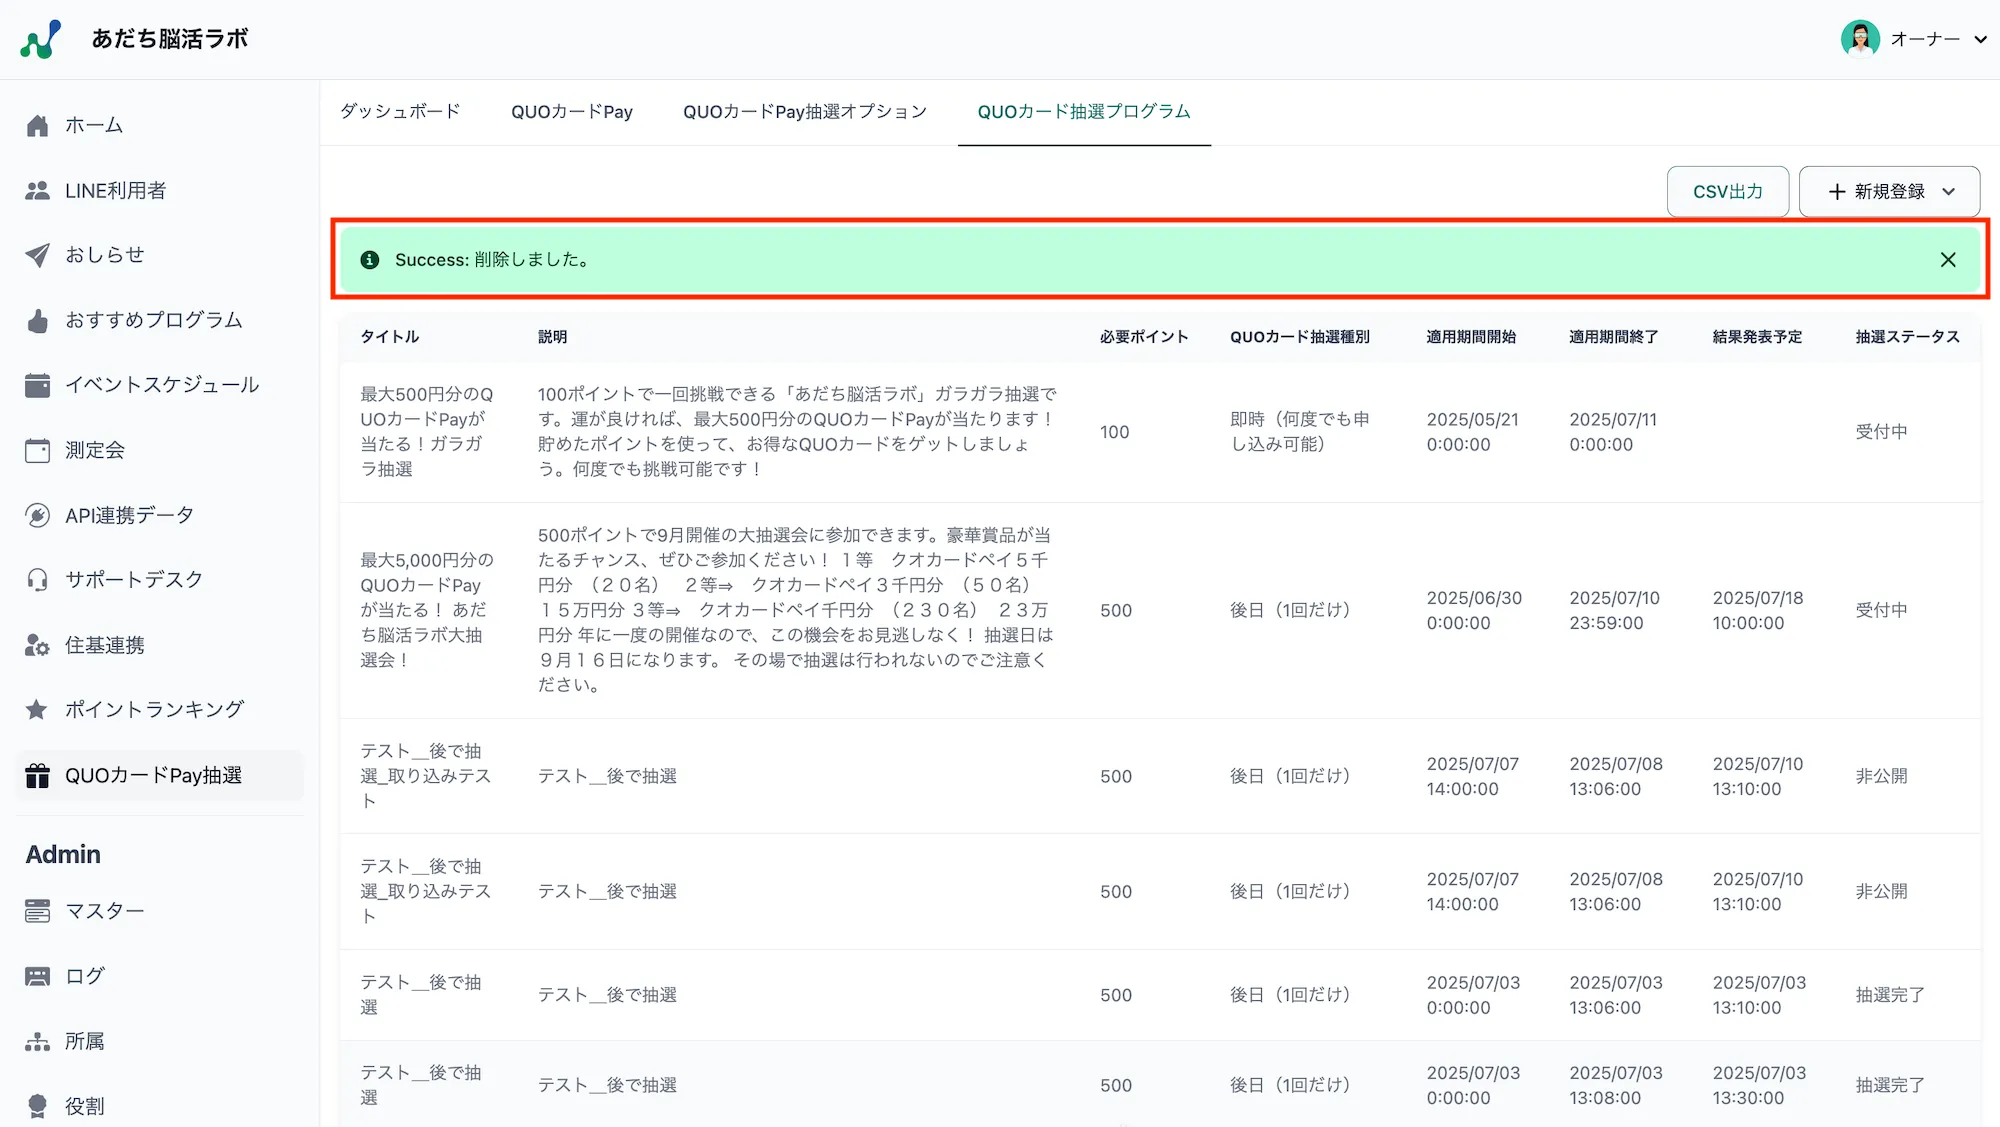Click the ポイントランキング star icon

(37, 709)
